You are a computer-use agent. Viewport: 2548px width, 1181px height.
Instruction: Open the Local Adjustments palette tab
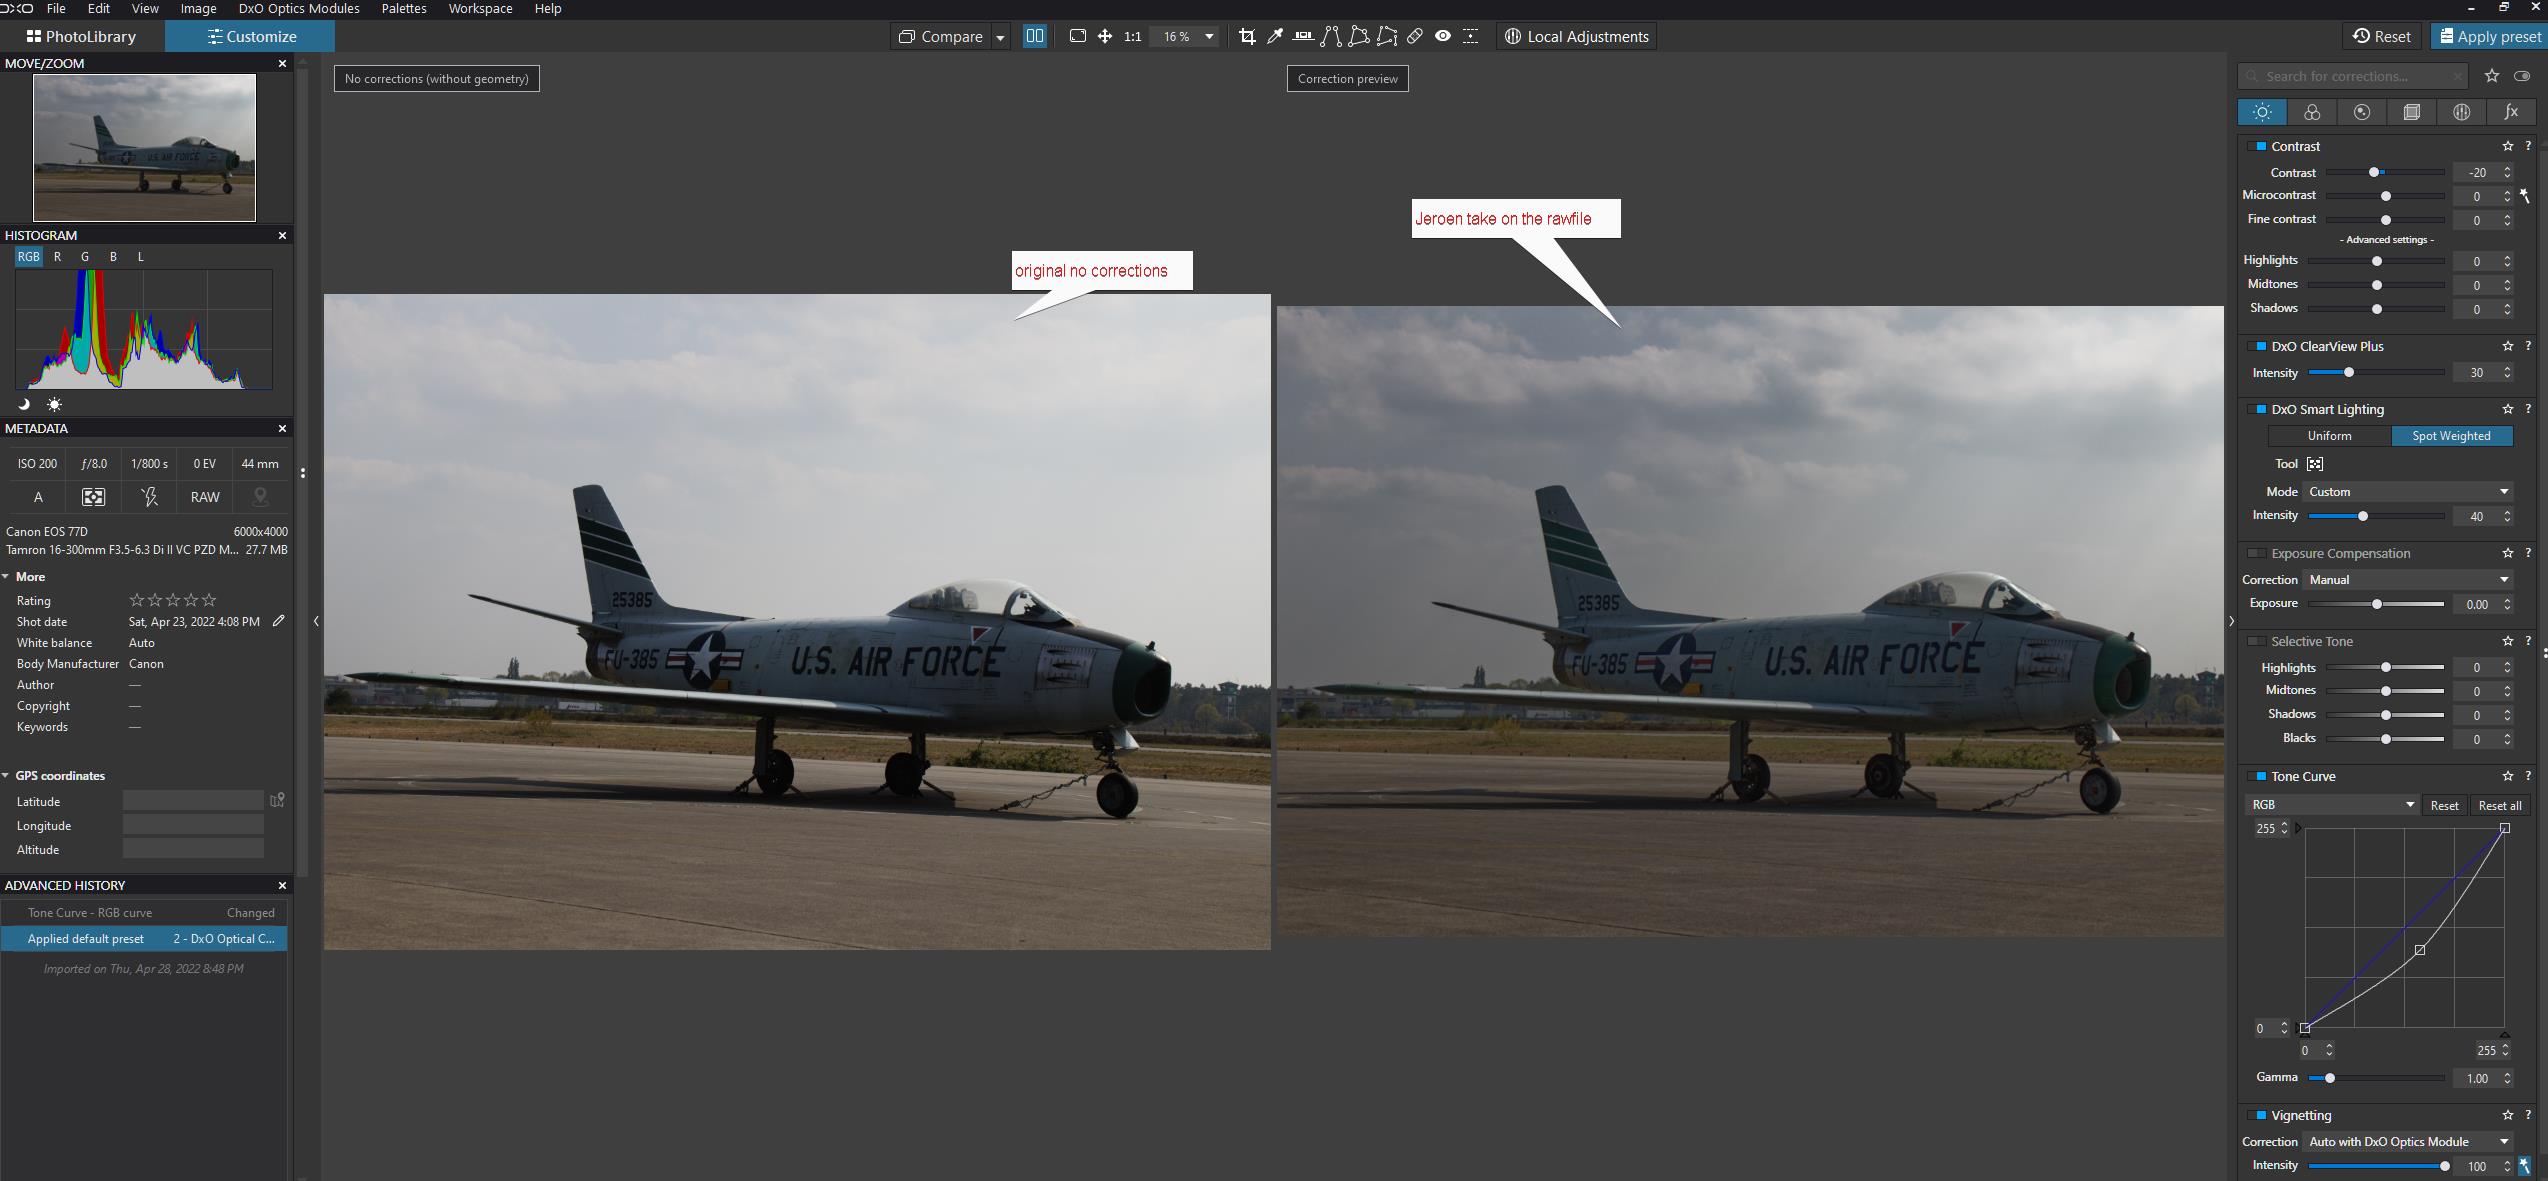tap(2462, 112)
